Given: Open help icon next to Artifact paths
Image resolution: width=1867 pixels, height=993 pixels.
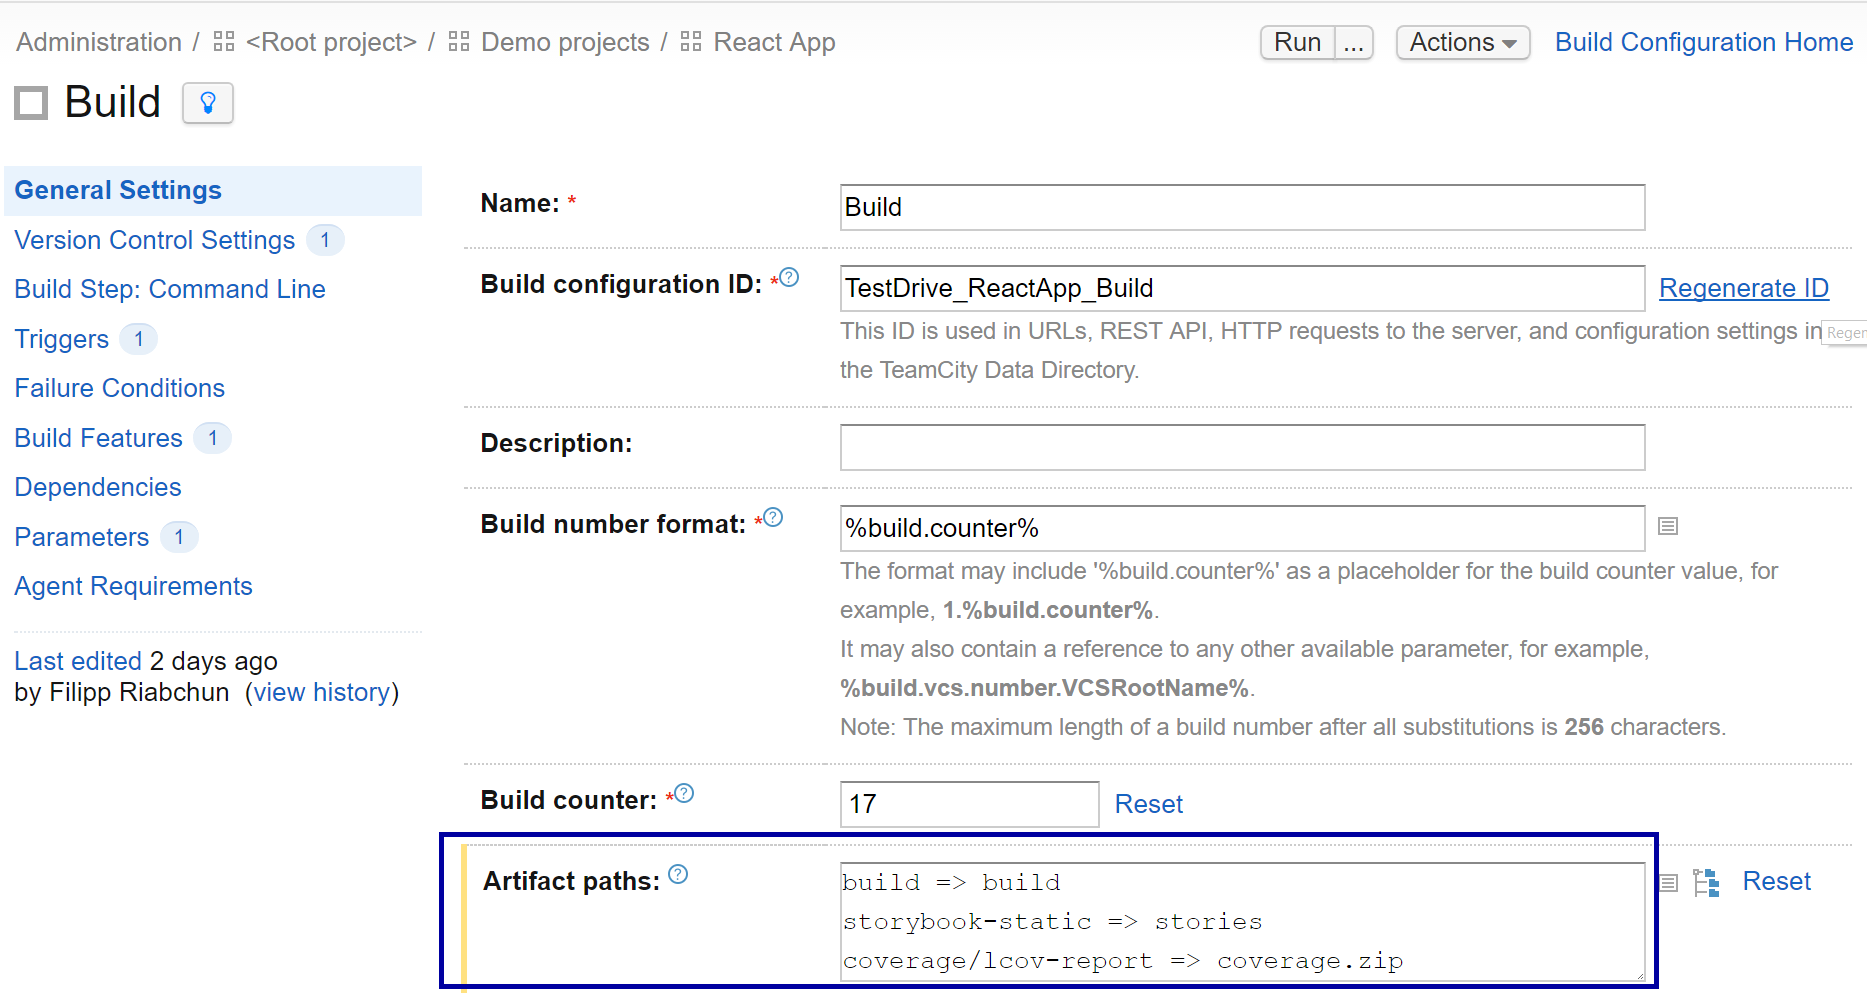Looking at the screenshot, I should pos(678,874).
